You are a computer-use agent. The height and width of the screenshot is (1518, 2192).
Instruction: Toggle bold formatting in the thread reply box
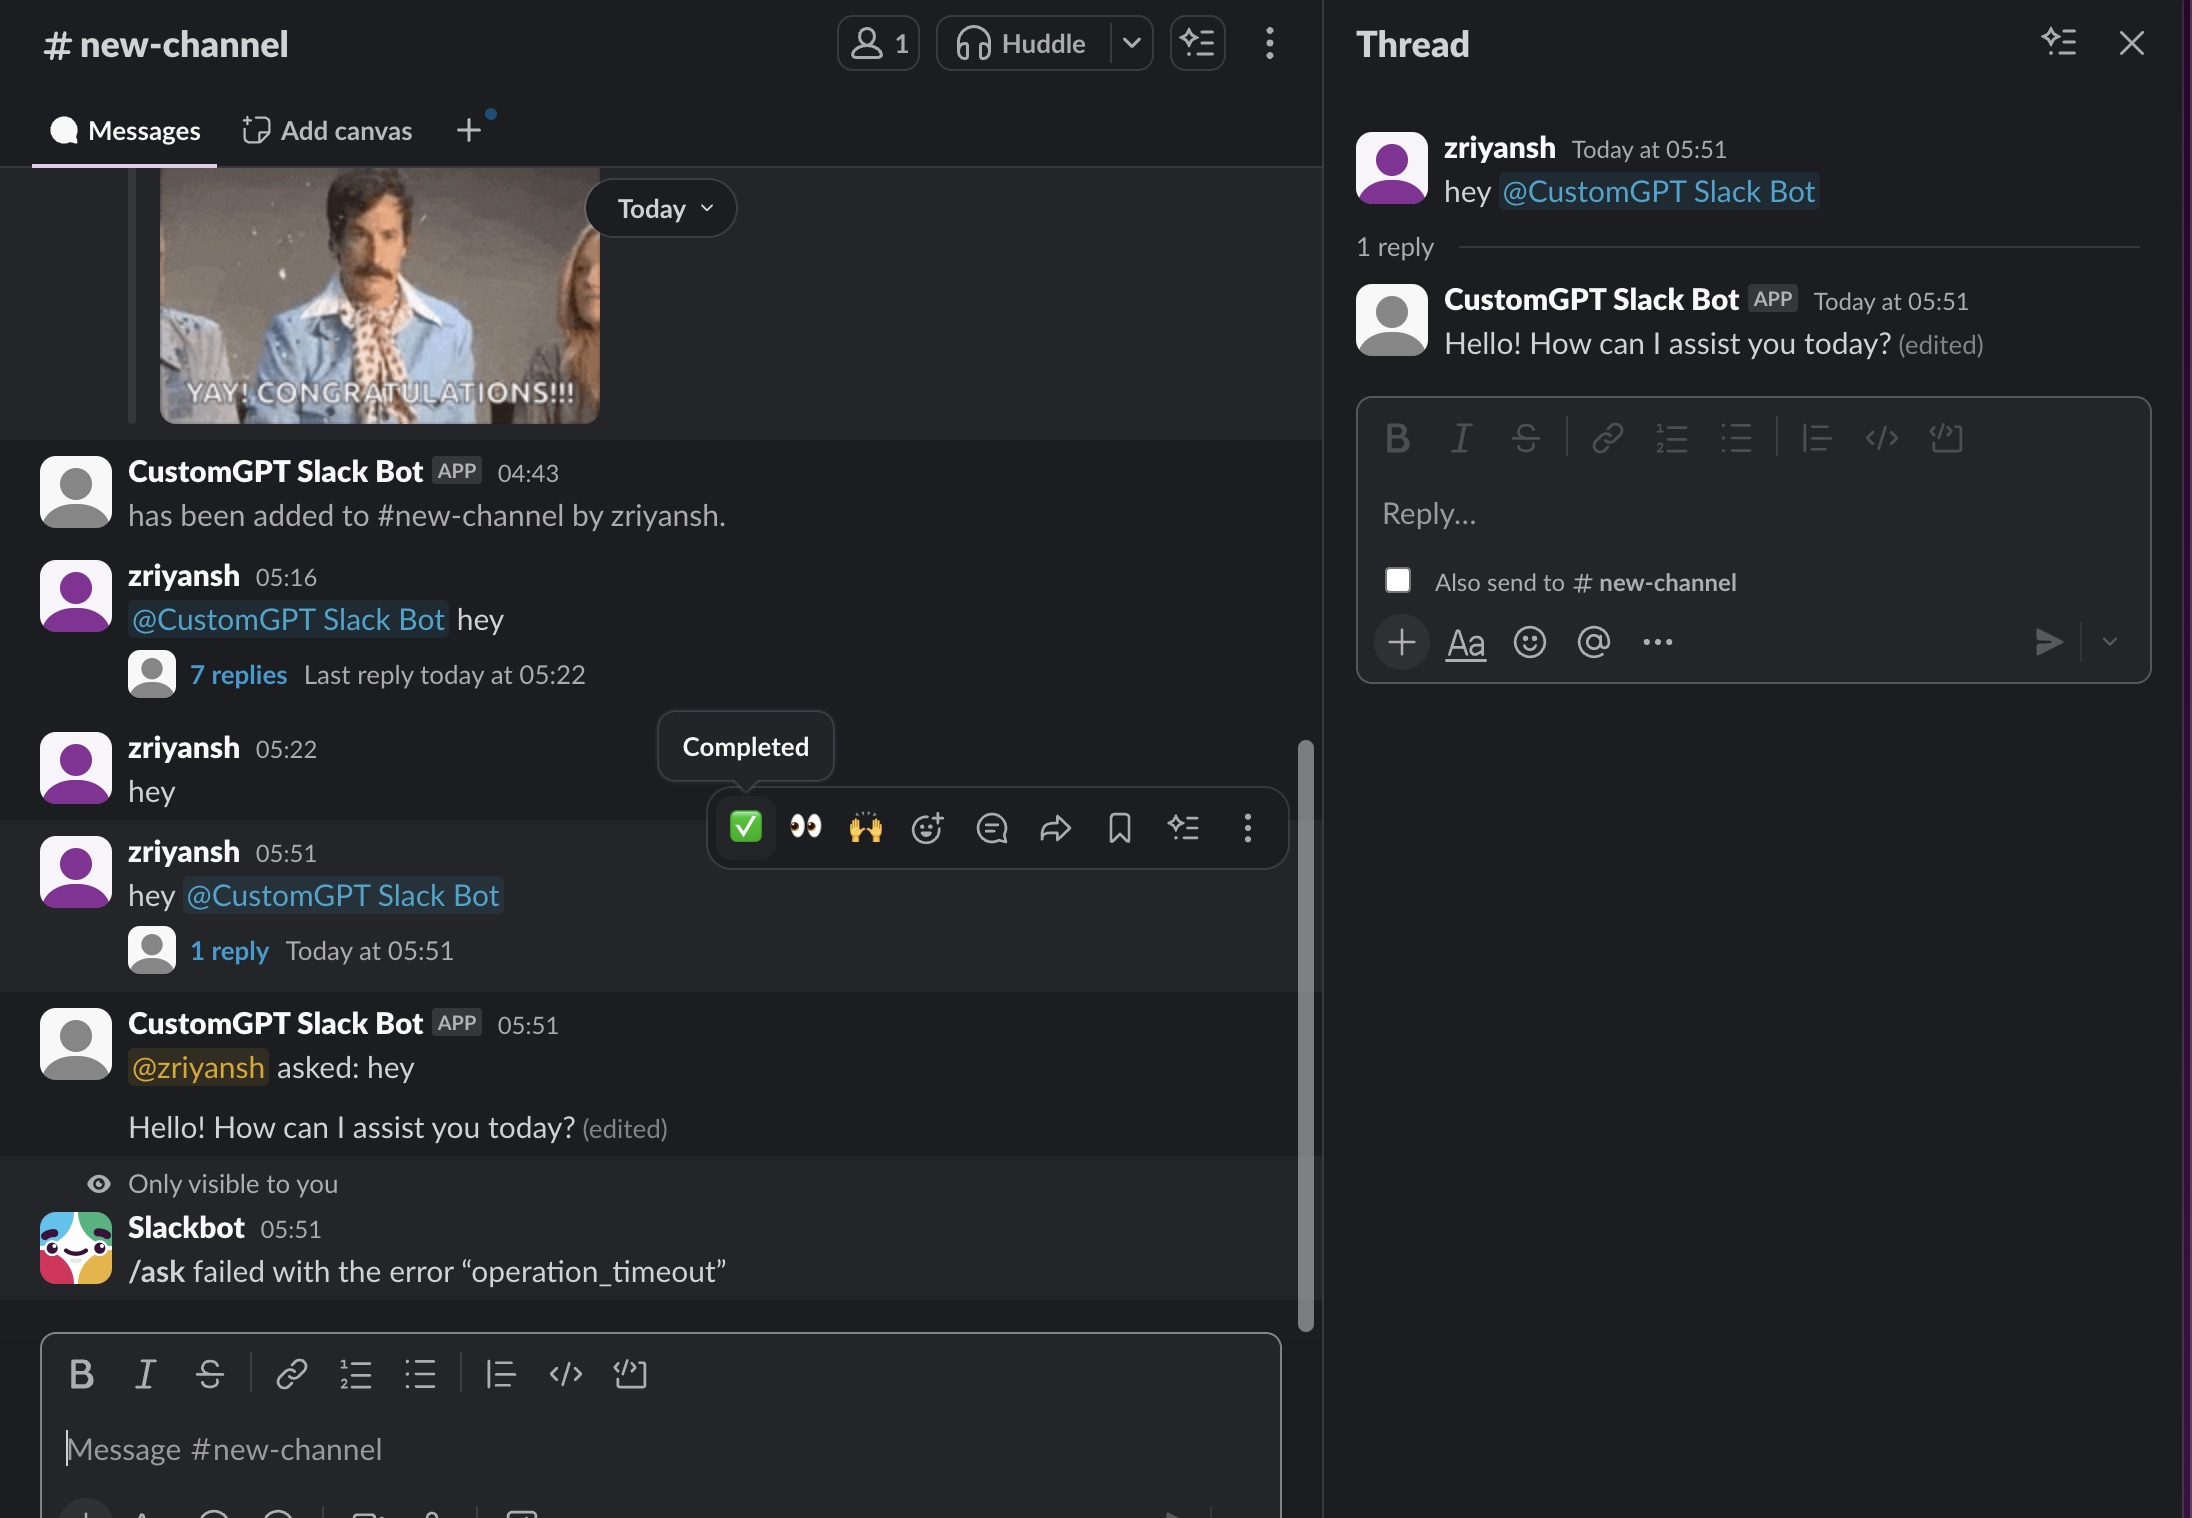pos(1397,438)
